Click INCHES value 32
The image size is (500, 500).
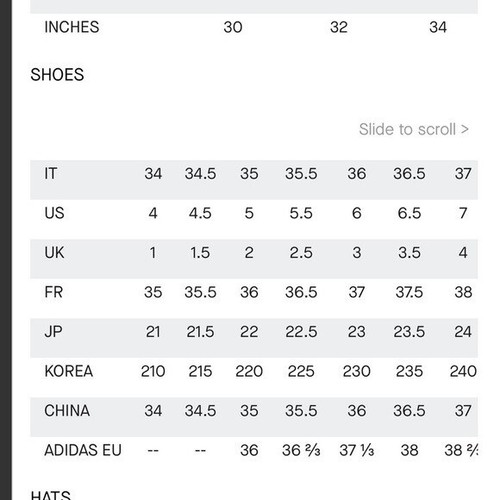point(339,27)
